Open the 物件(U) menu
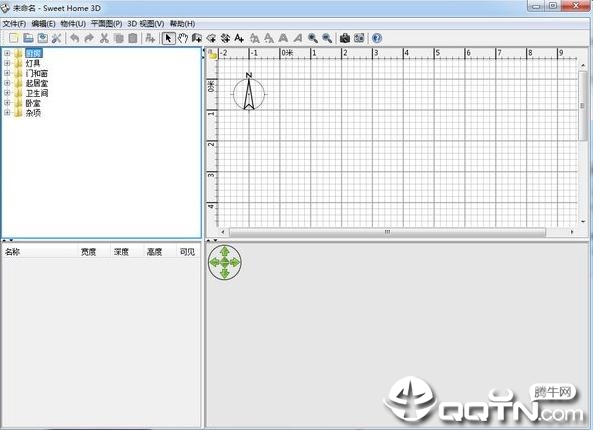The width and height of the screenshot is (593, 430). coord(73,23)
